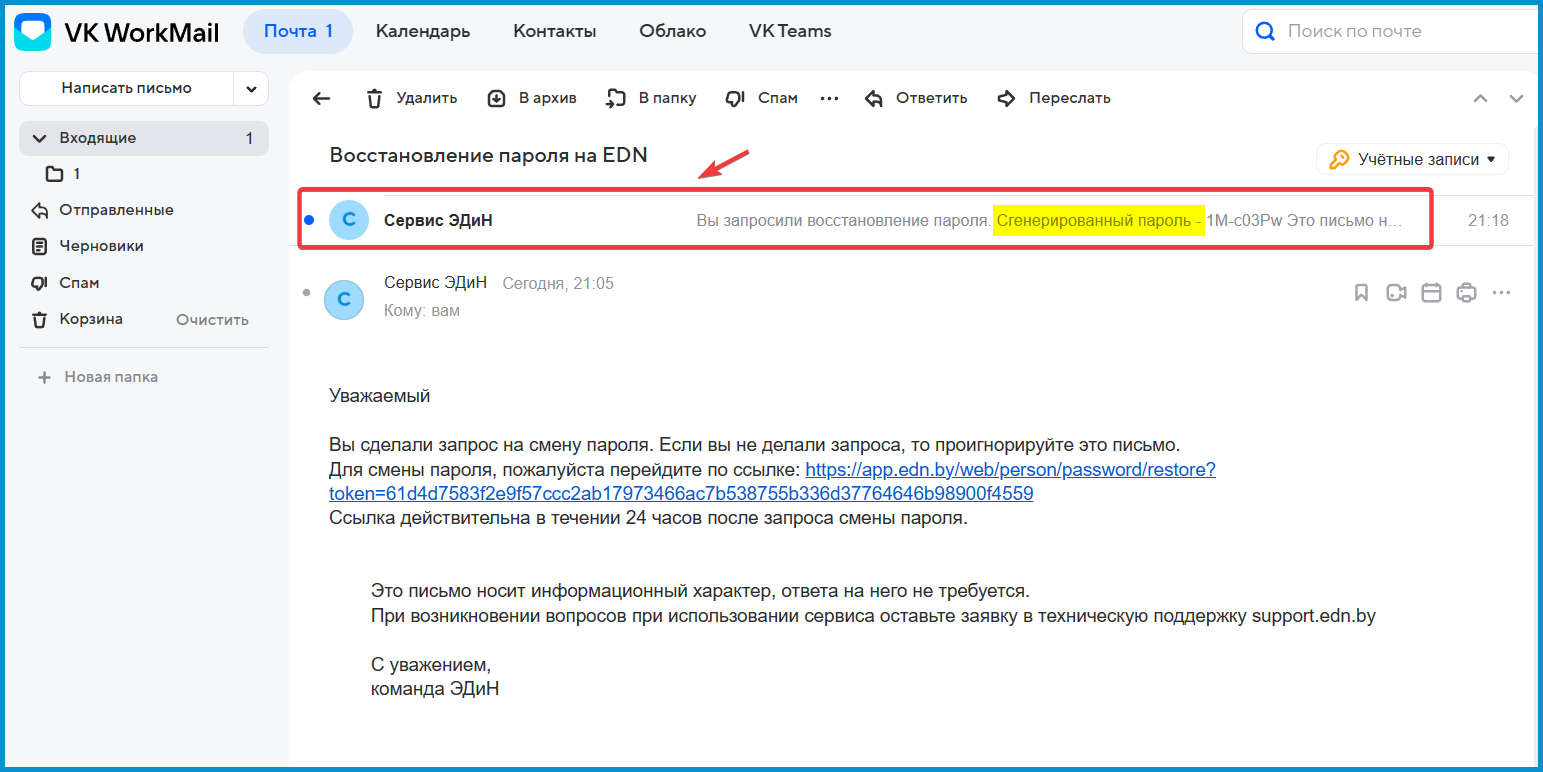Viewport: 1543px width, 772px height.
Task: Empty the trash with Очистить
Action: point(212,320)
